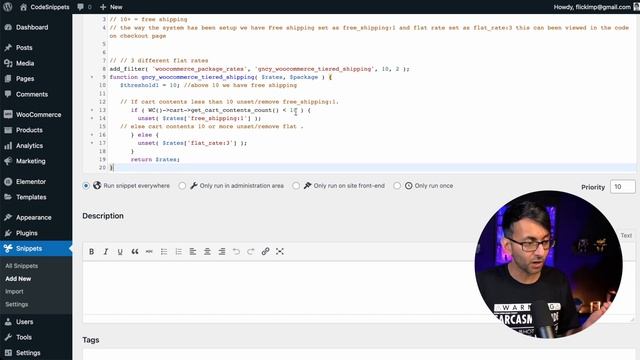The width and height of the screenshot is (640, 360).
Task: Click the Tags input field
Action: tap(359, 355)
